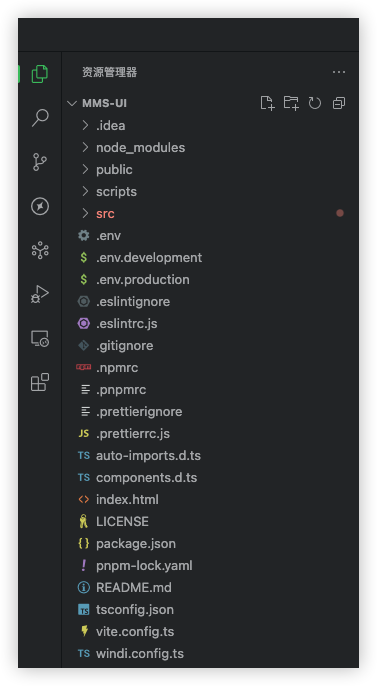
Task: Open the Run and Debug view
Action: tap(40, 294)
